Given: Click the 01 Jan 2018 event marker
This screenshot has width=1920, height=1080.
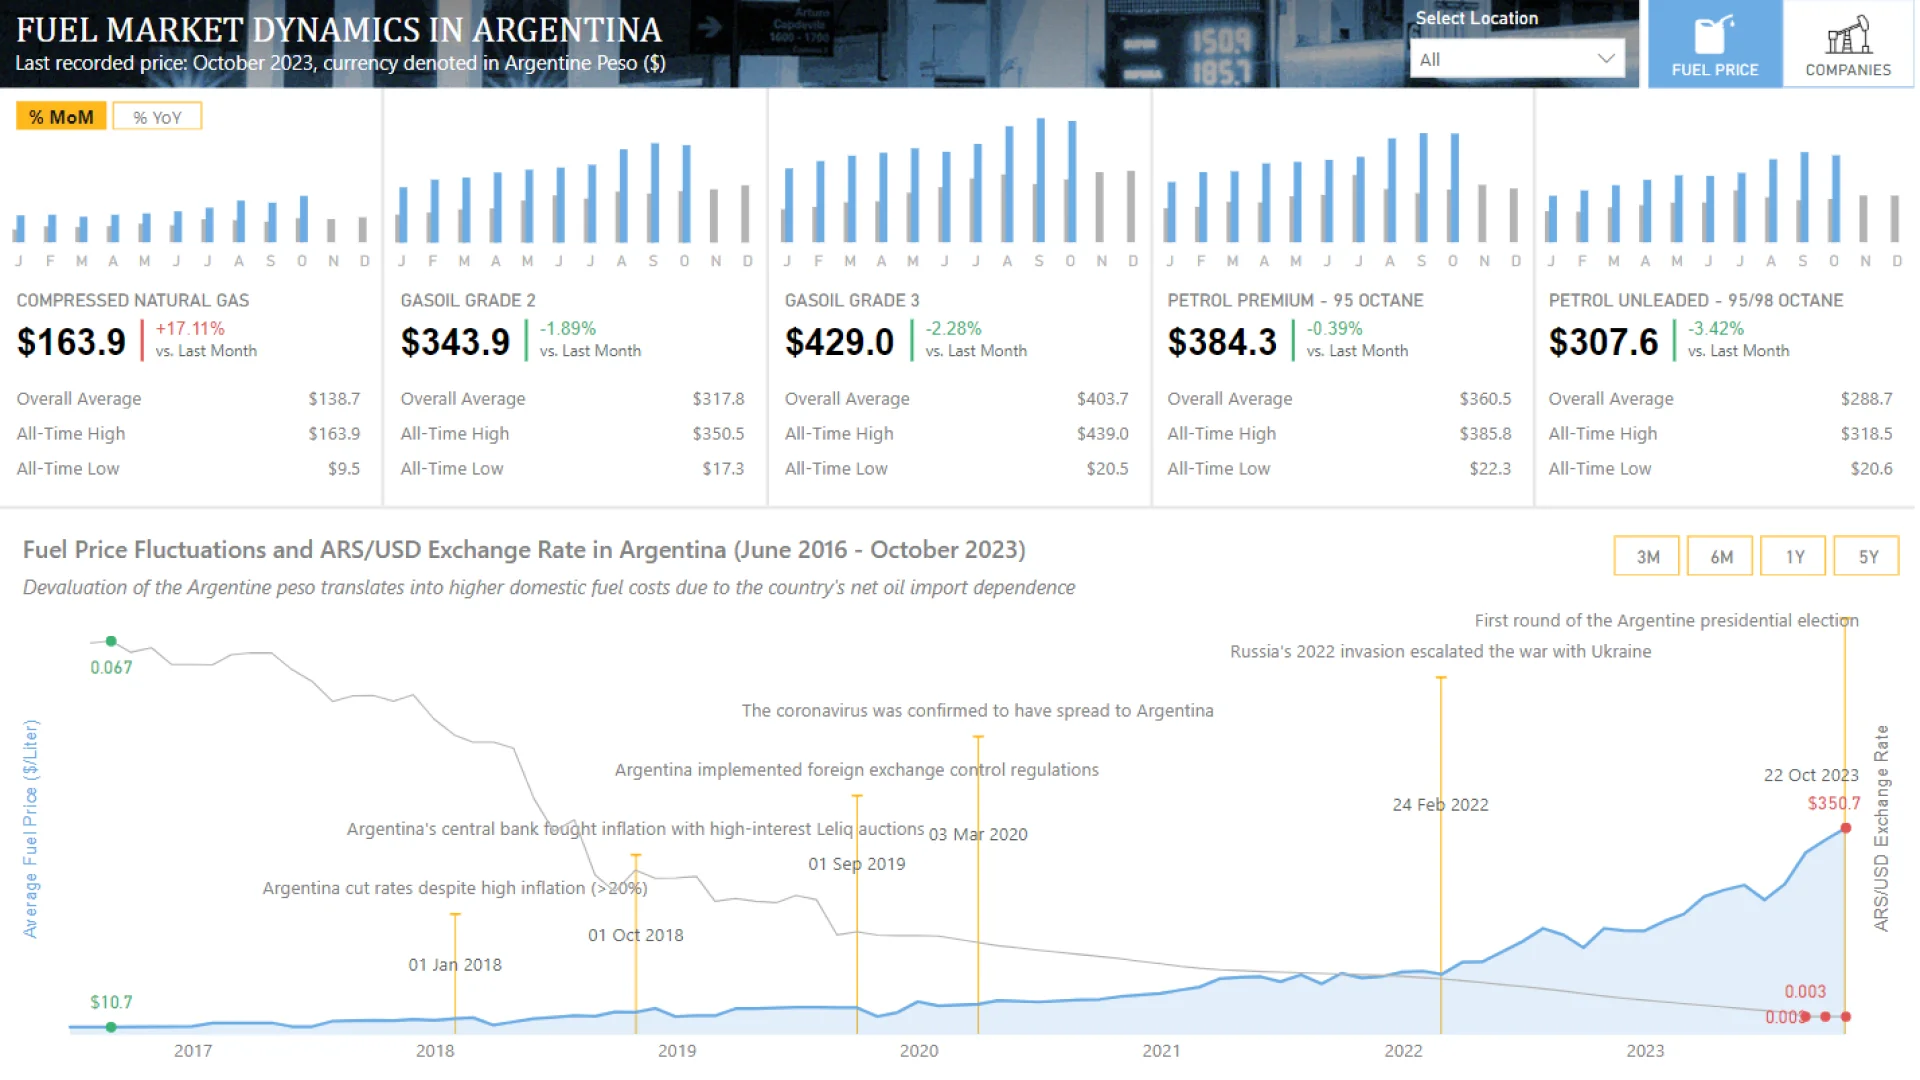Looking at the screenshot, I should tap(455, 965).
